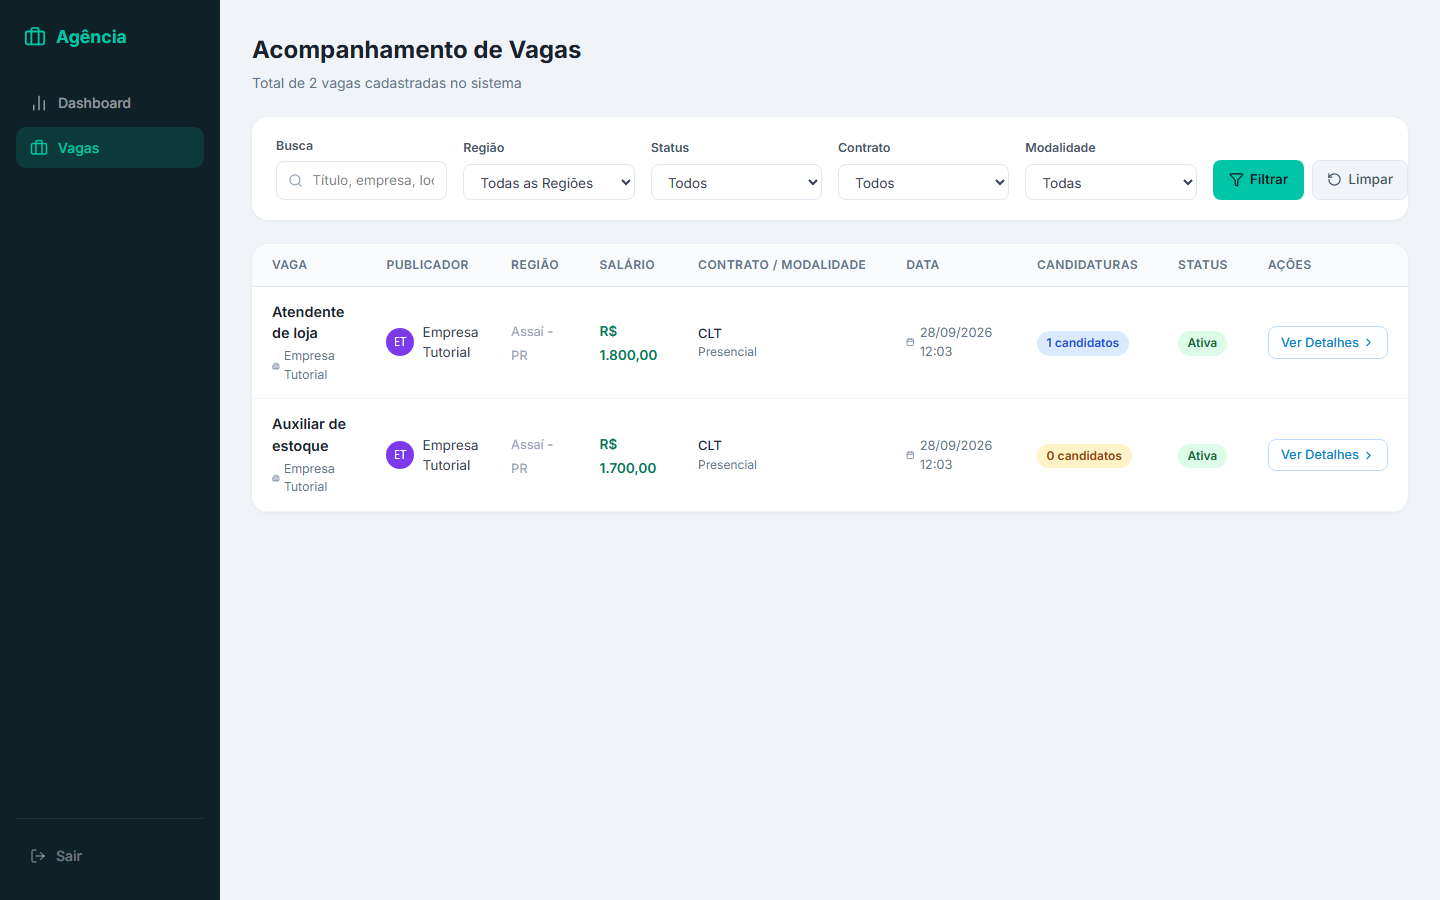Click the CANDIDATURAS column header
The width and height of the screenshot is (1440, 900).
pos(1087,265)
